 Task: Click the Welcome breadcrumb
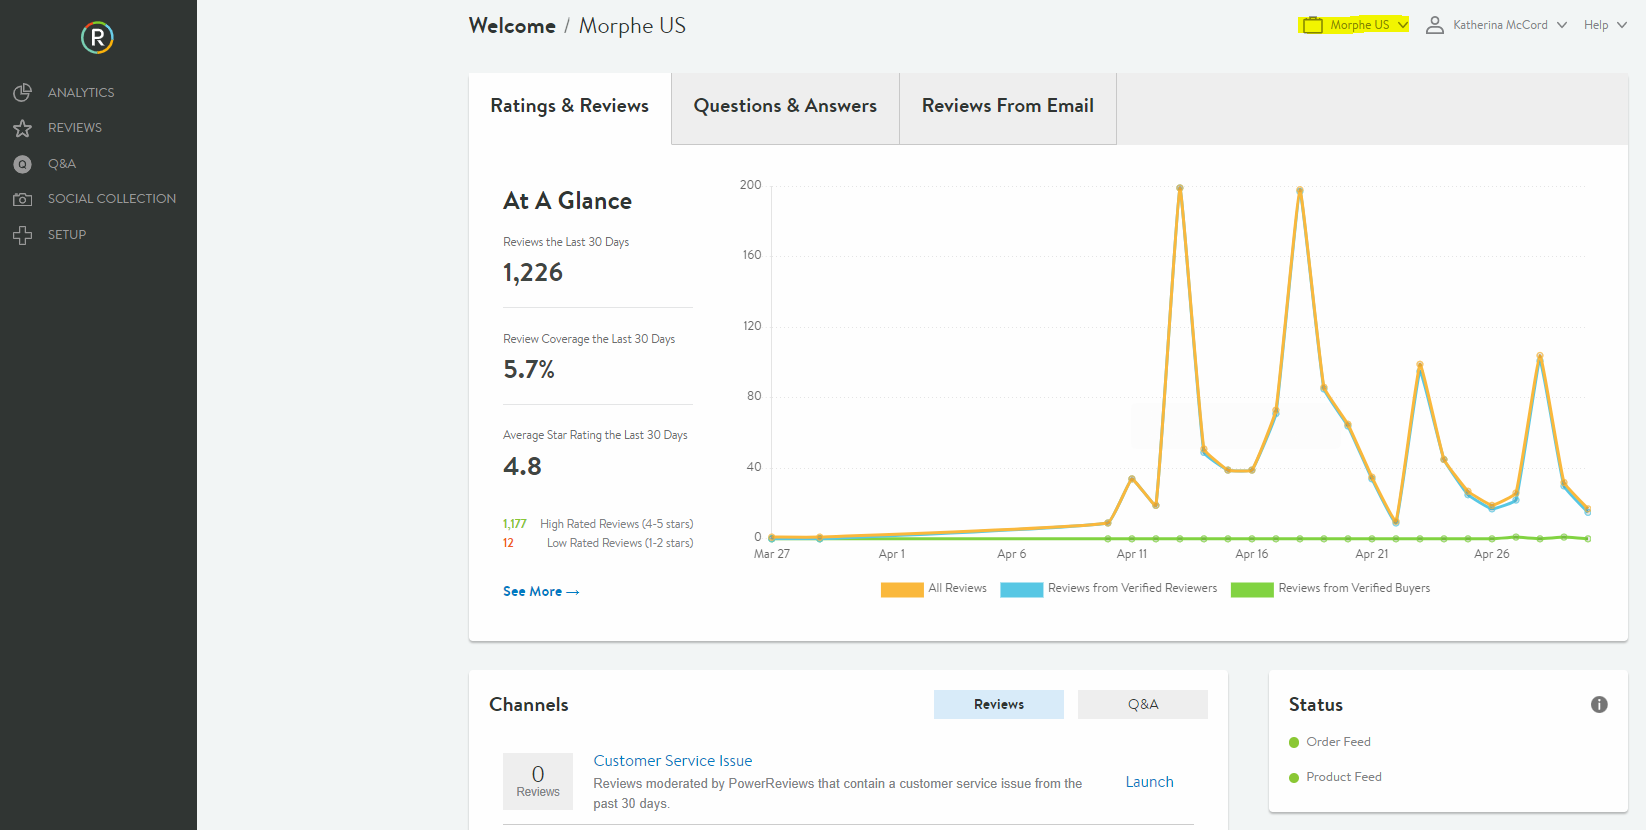coord(512,26)
